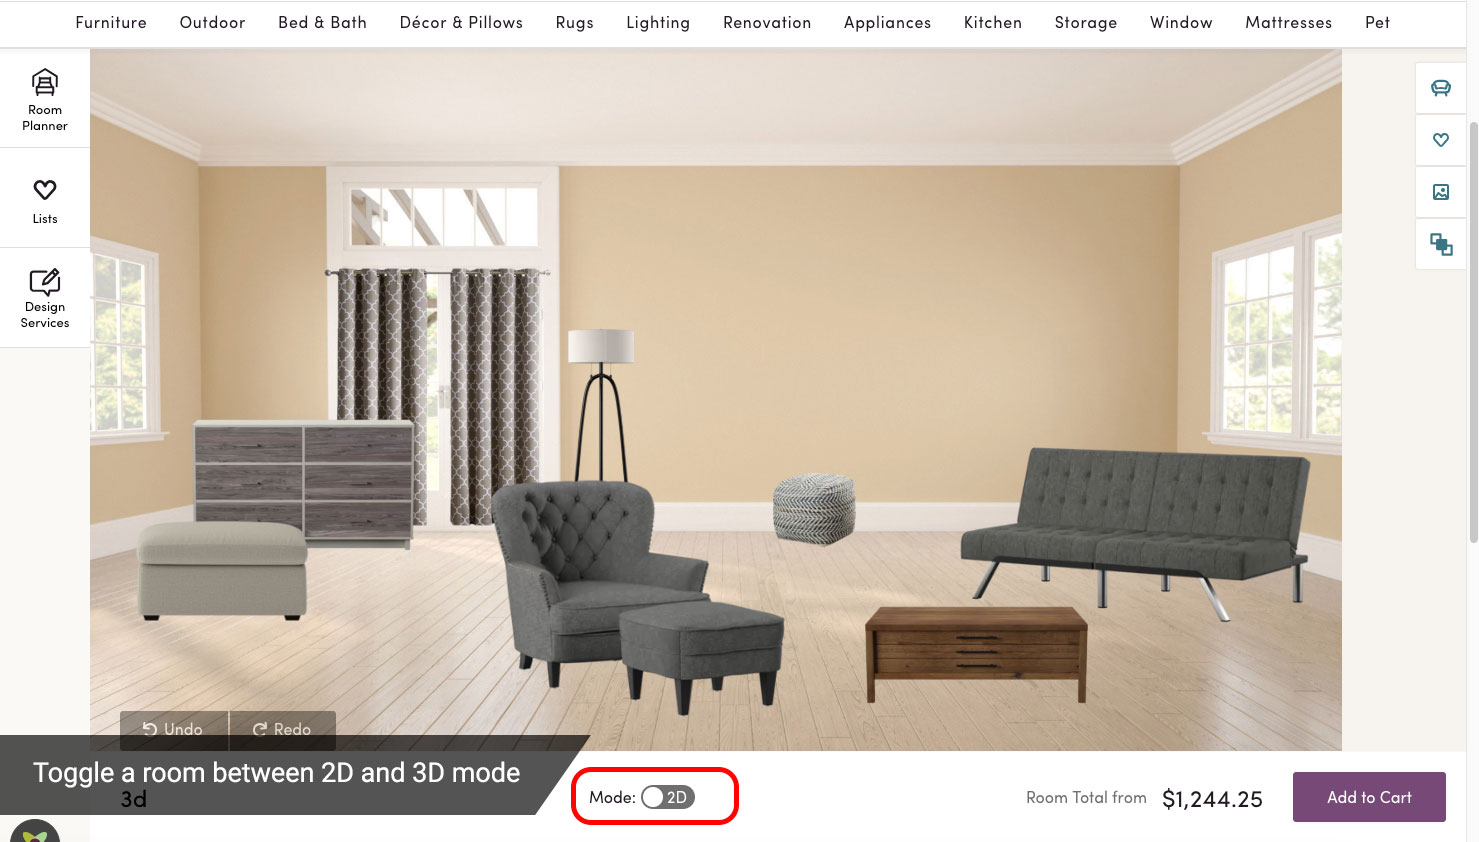
Task: Click the image background icon on right panel
Action: click(x=1441, y=192)
